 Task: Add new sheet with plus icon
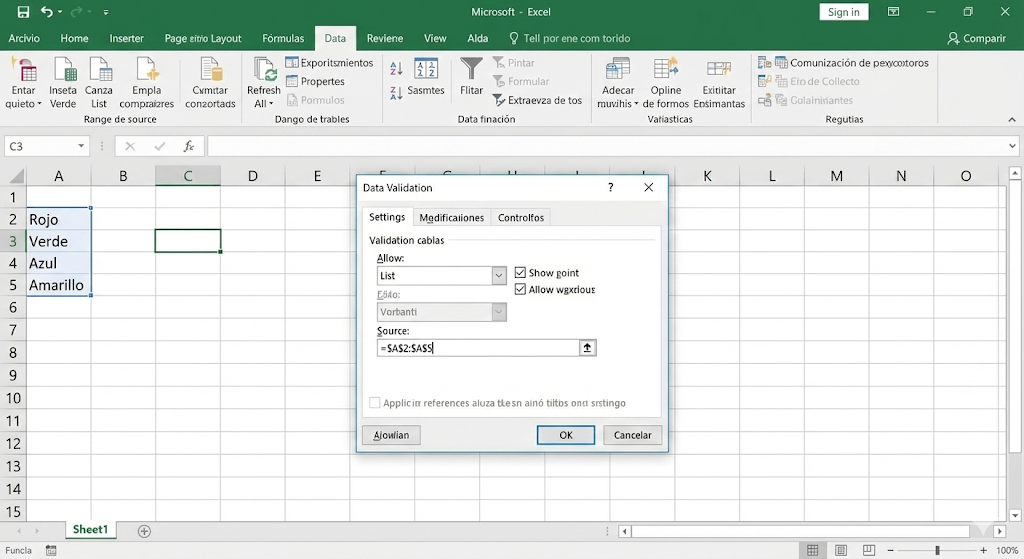tap(144, 530)
